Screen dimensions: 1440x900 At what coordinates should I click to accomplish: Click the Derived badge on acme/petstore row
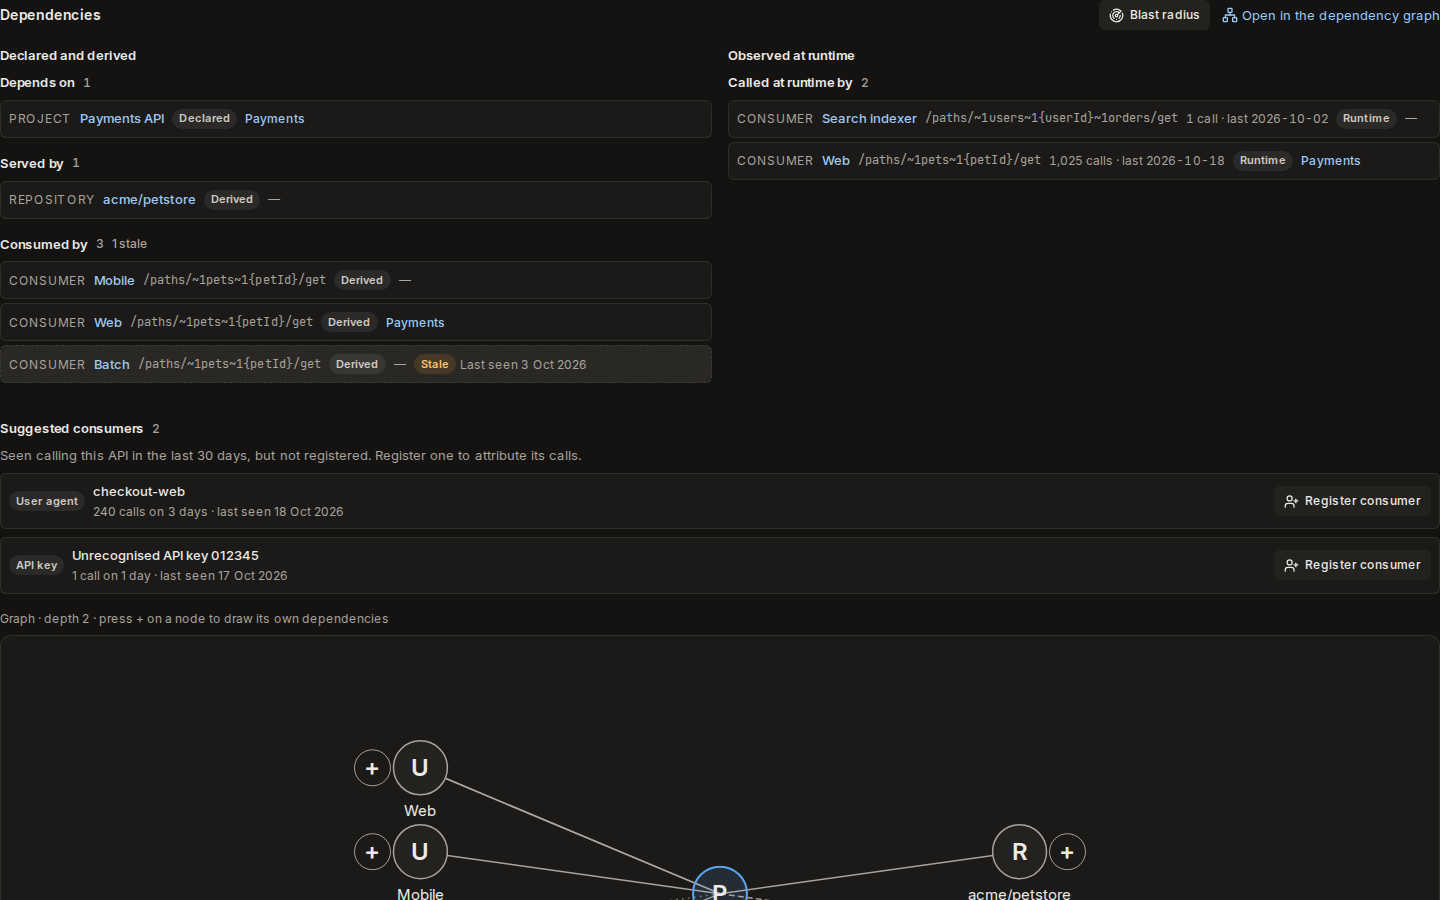[x=232, y=200]
